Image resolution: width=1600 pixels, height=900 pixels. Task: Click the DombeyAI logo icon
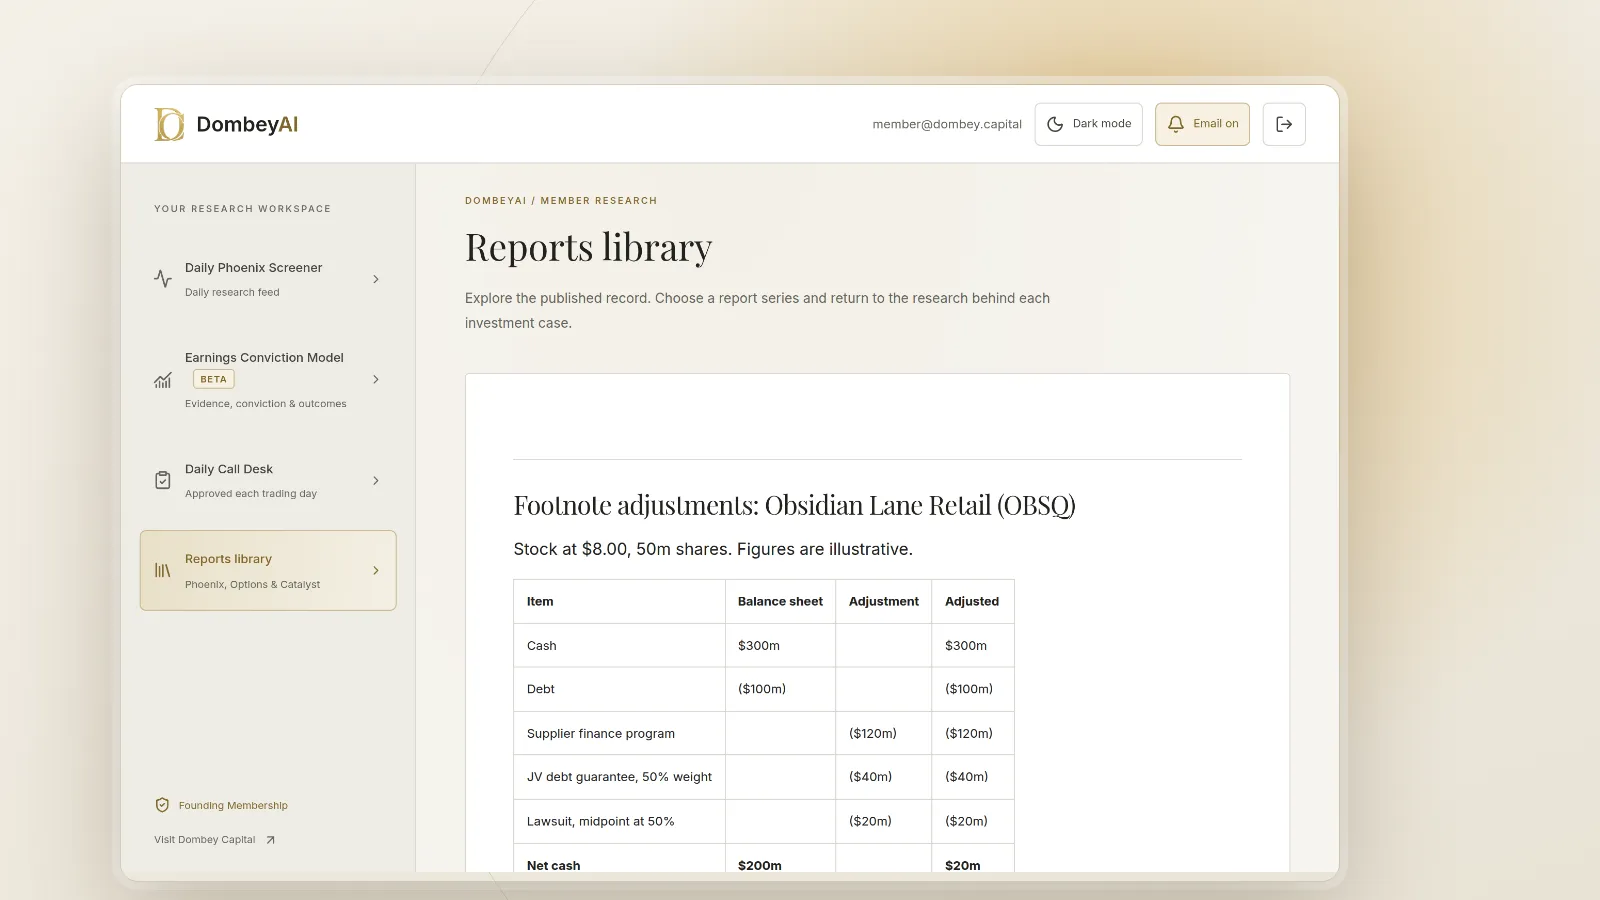pyautogui.click(x=169, y=124)
